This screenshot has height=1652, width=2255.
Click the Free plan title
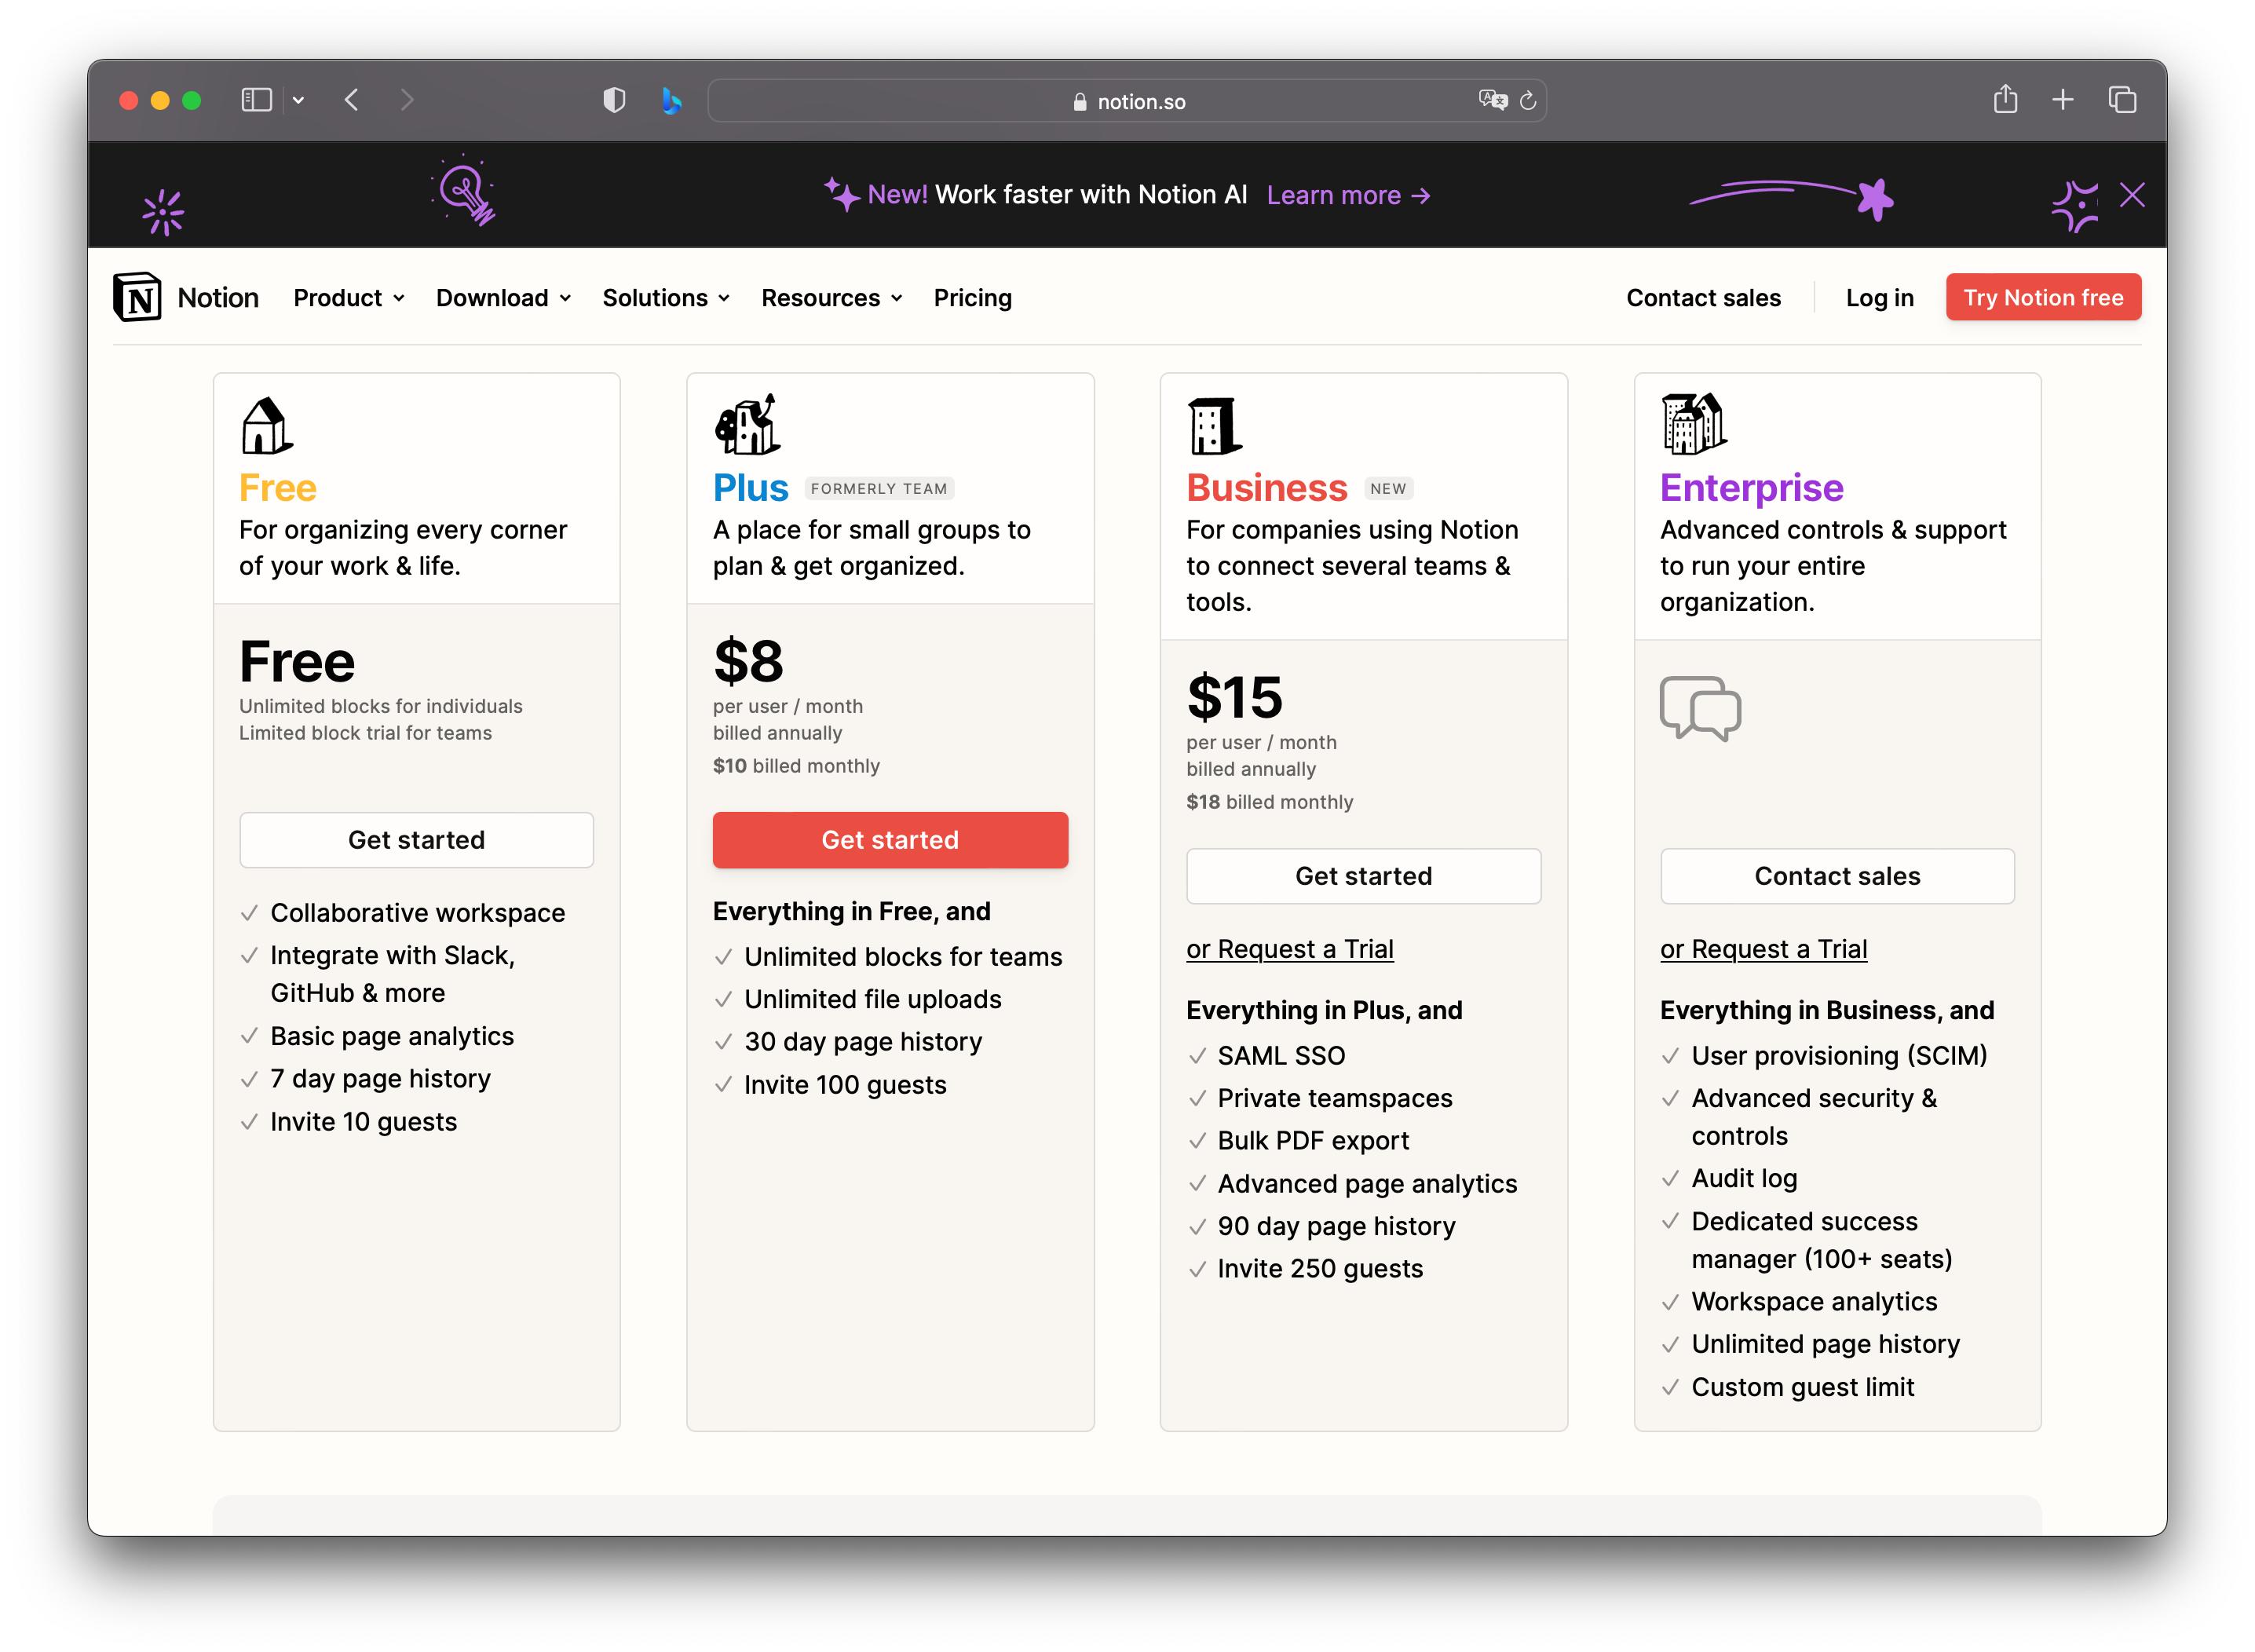click(278, 488)
